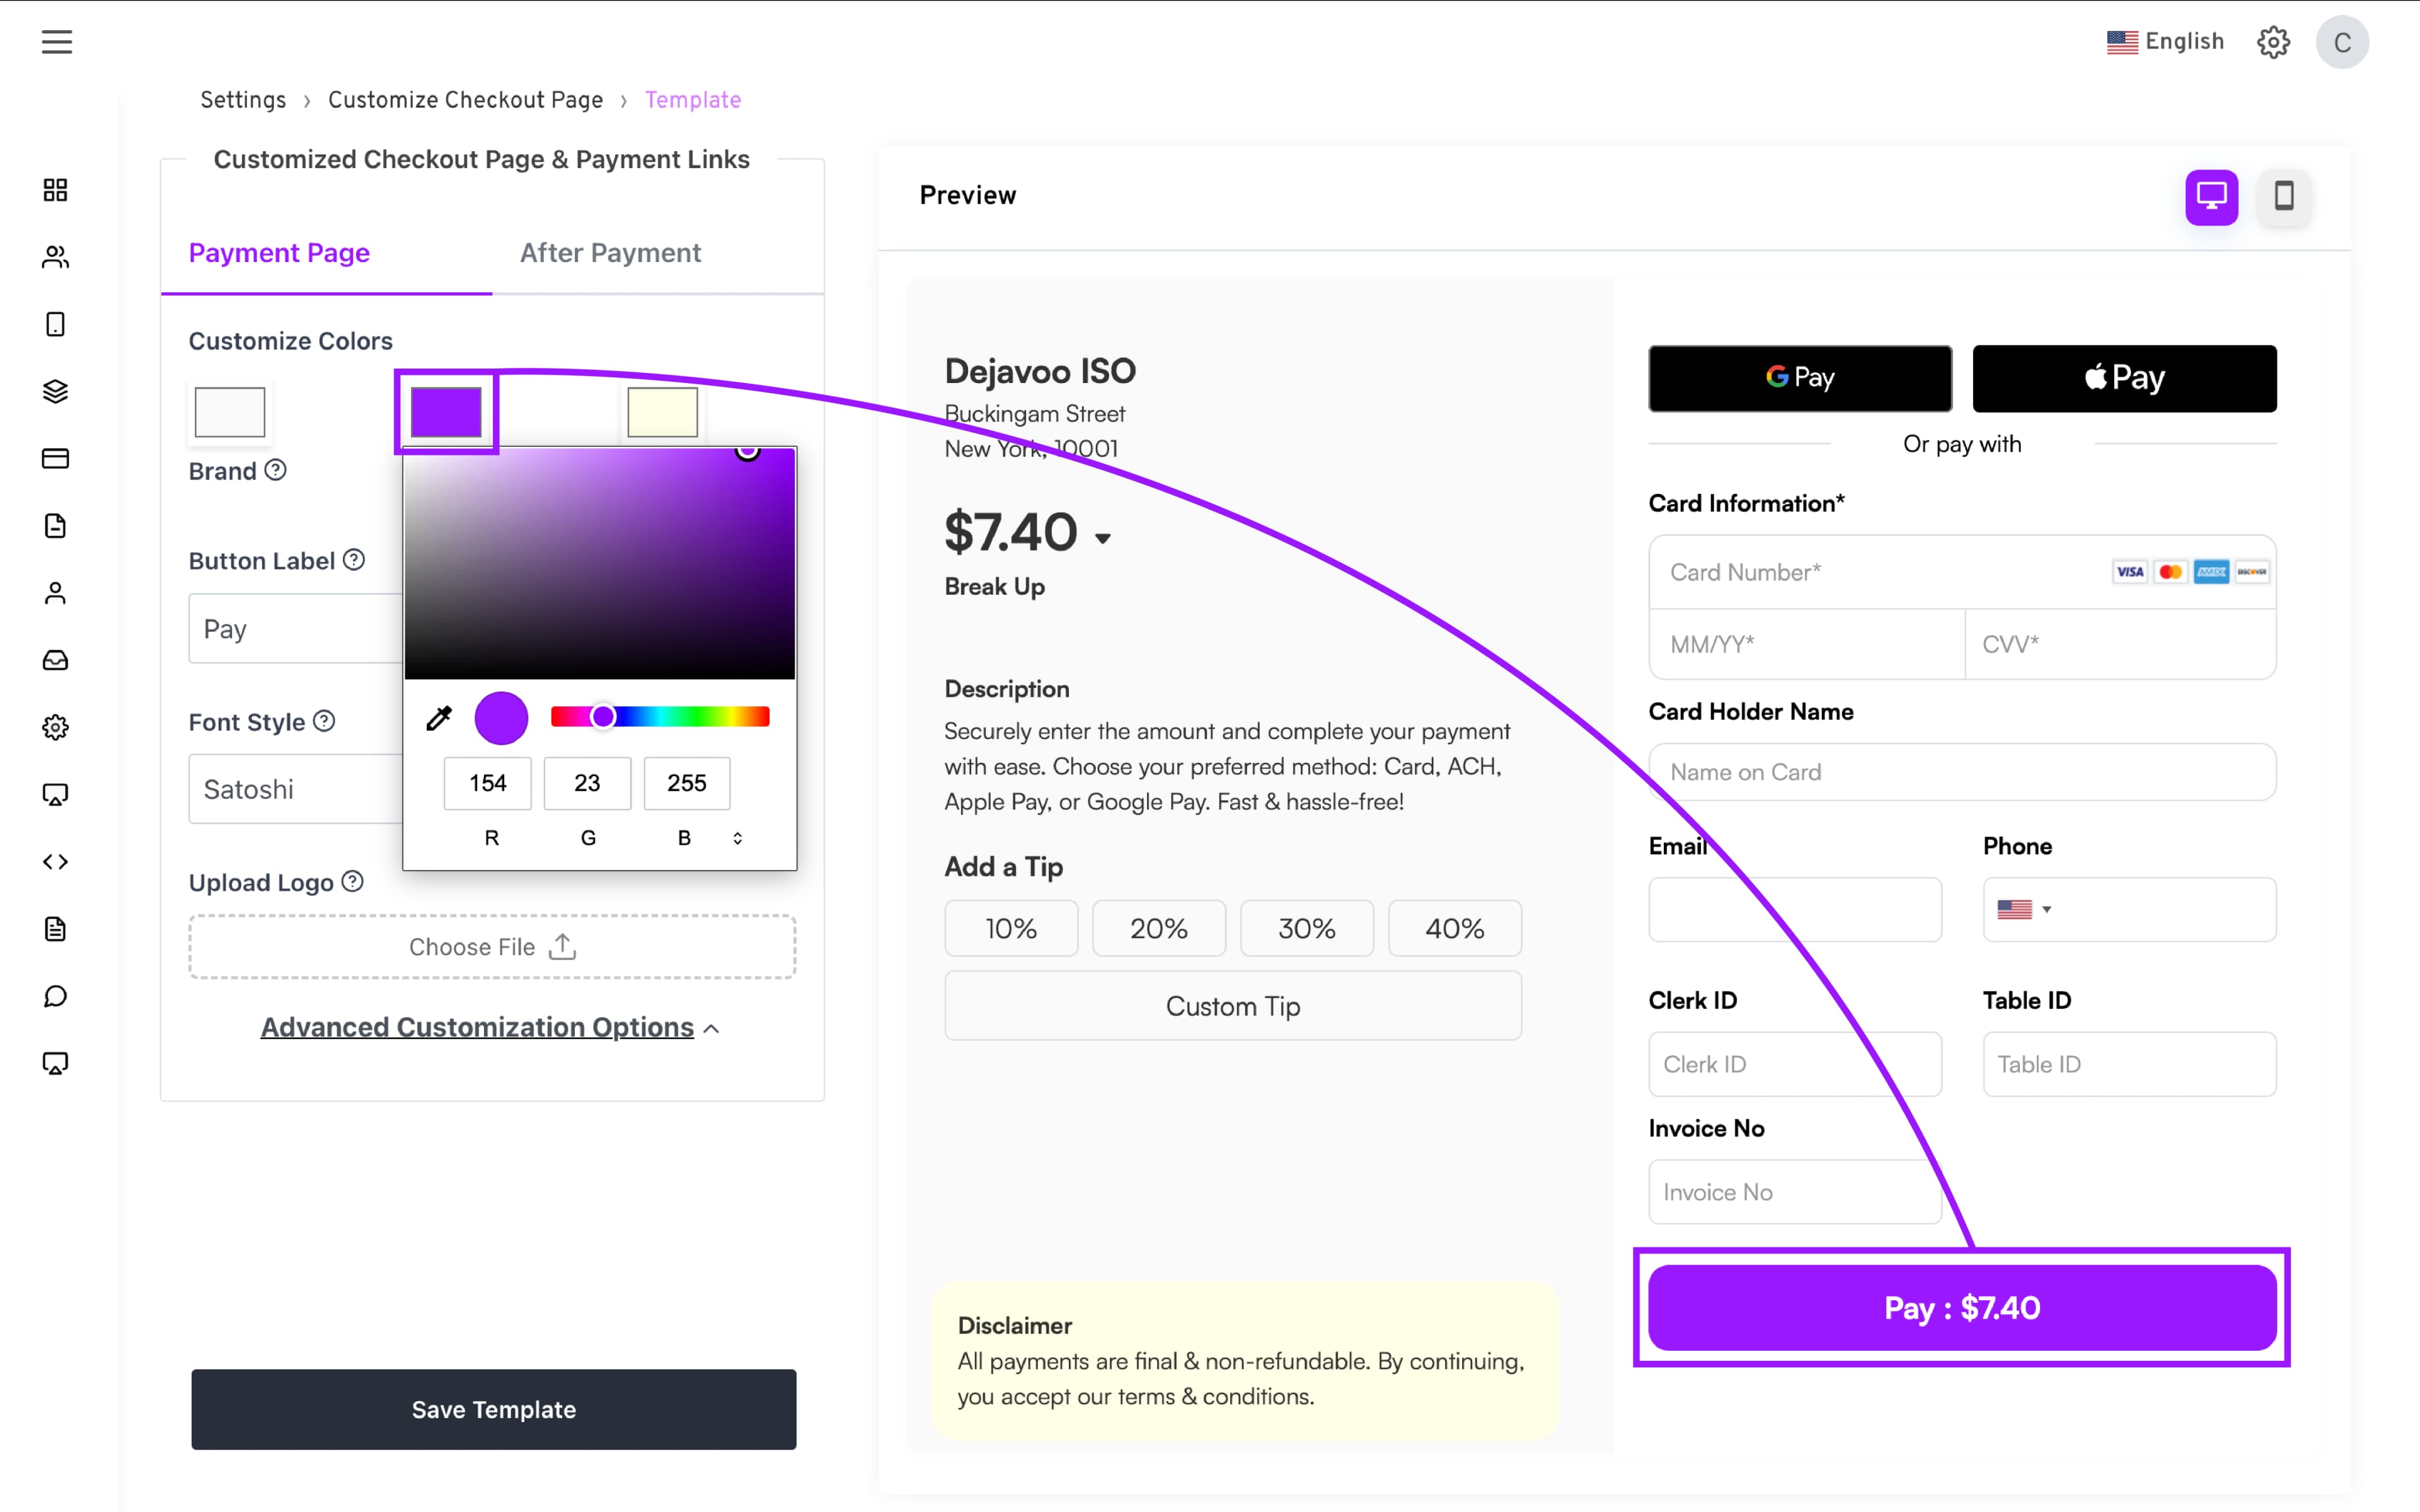Open the hamburger menu icon
Screen dimensions: 2420x1512
tap(57, 42)
